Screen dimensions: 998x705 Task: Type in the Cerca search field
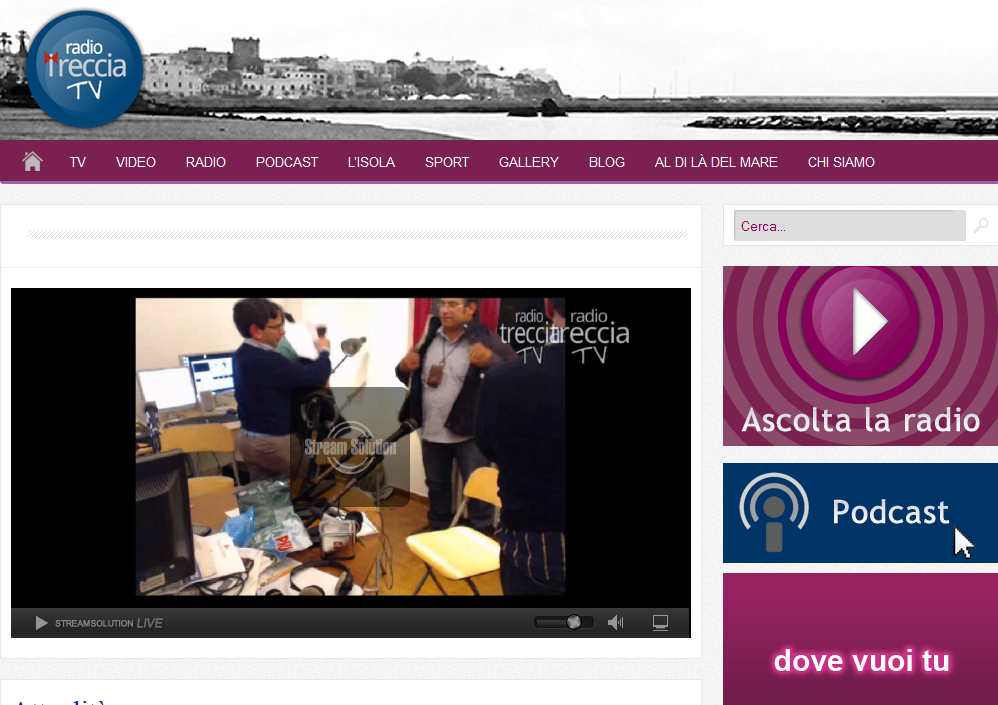[848, 226]
